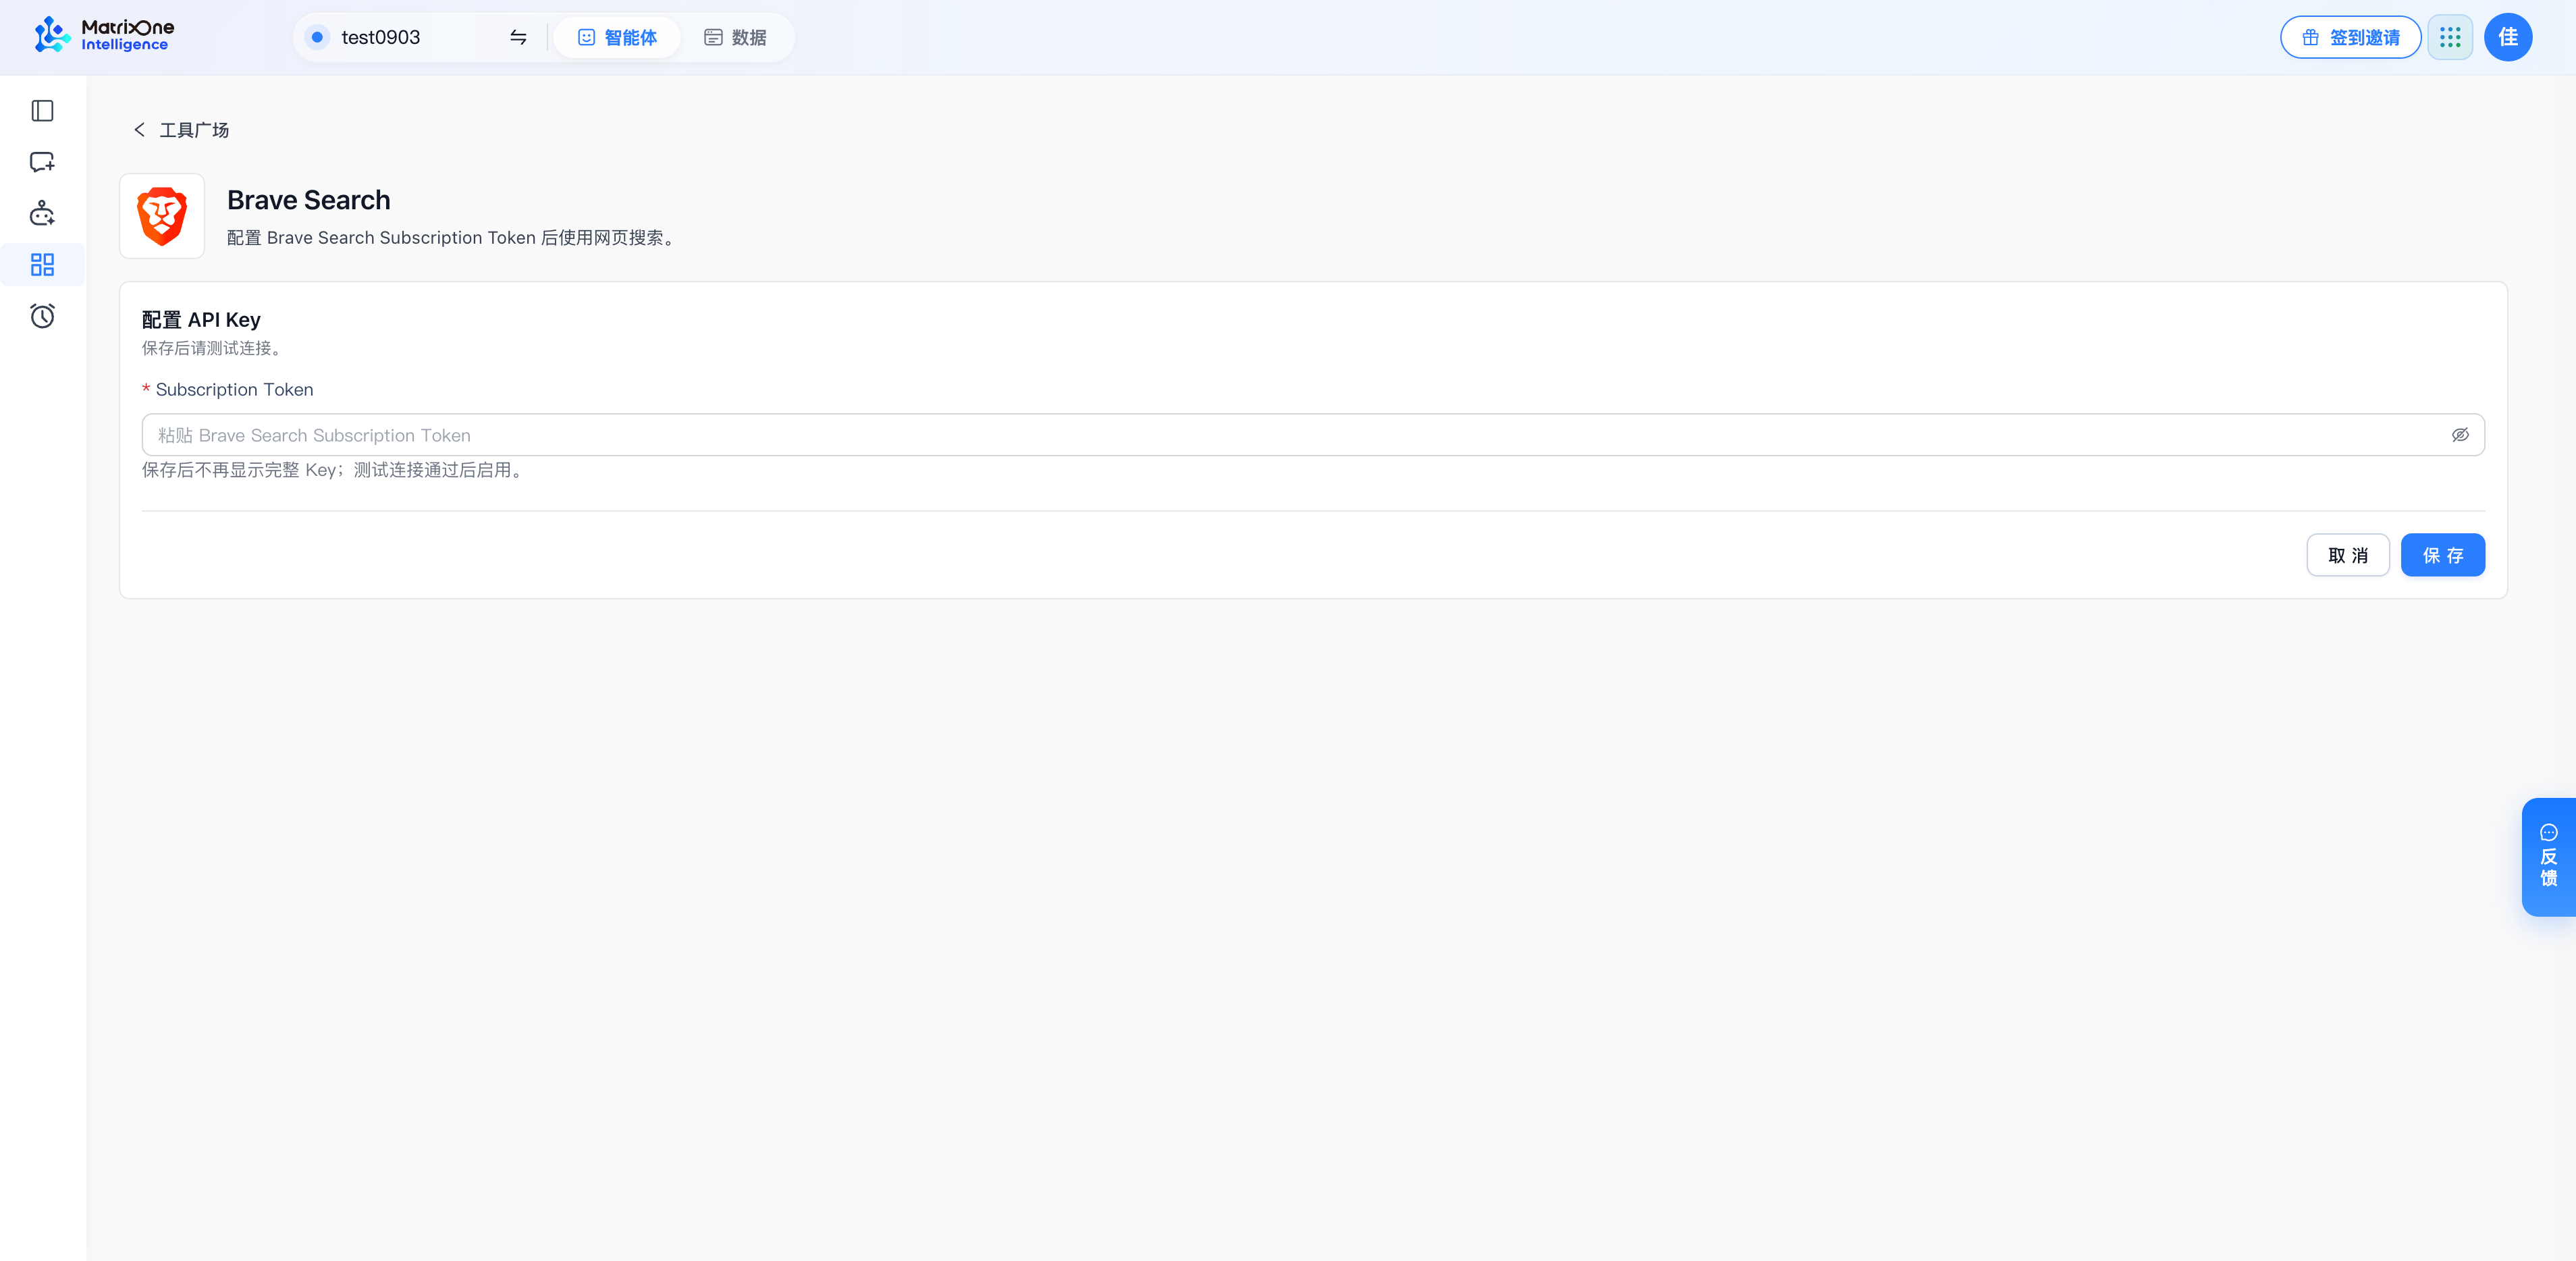This screenshot has width=2576, height=1261.
Task: Click the Brave Search title text
Action: click(309, 200)
